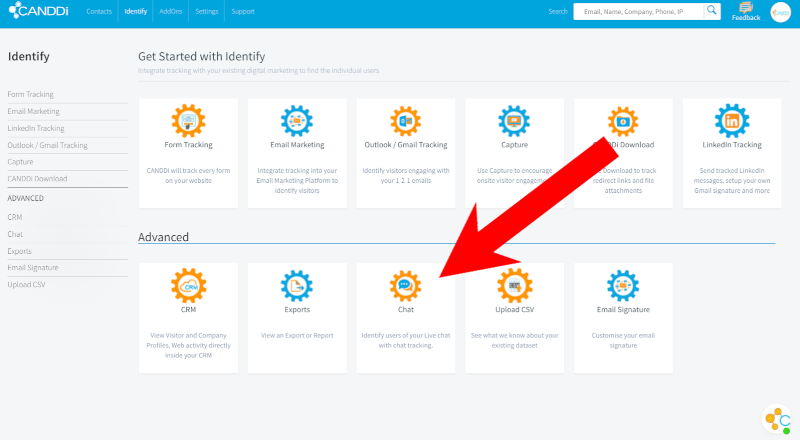
Task: Open the Form Tracking gear icon
Action: tap(188, 121)
